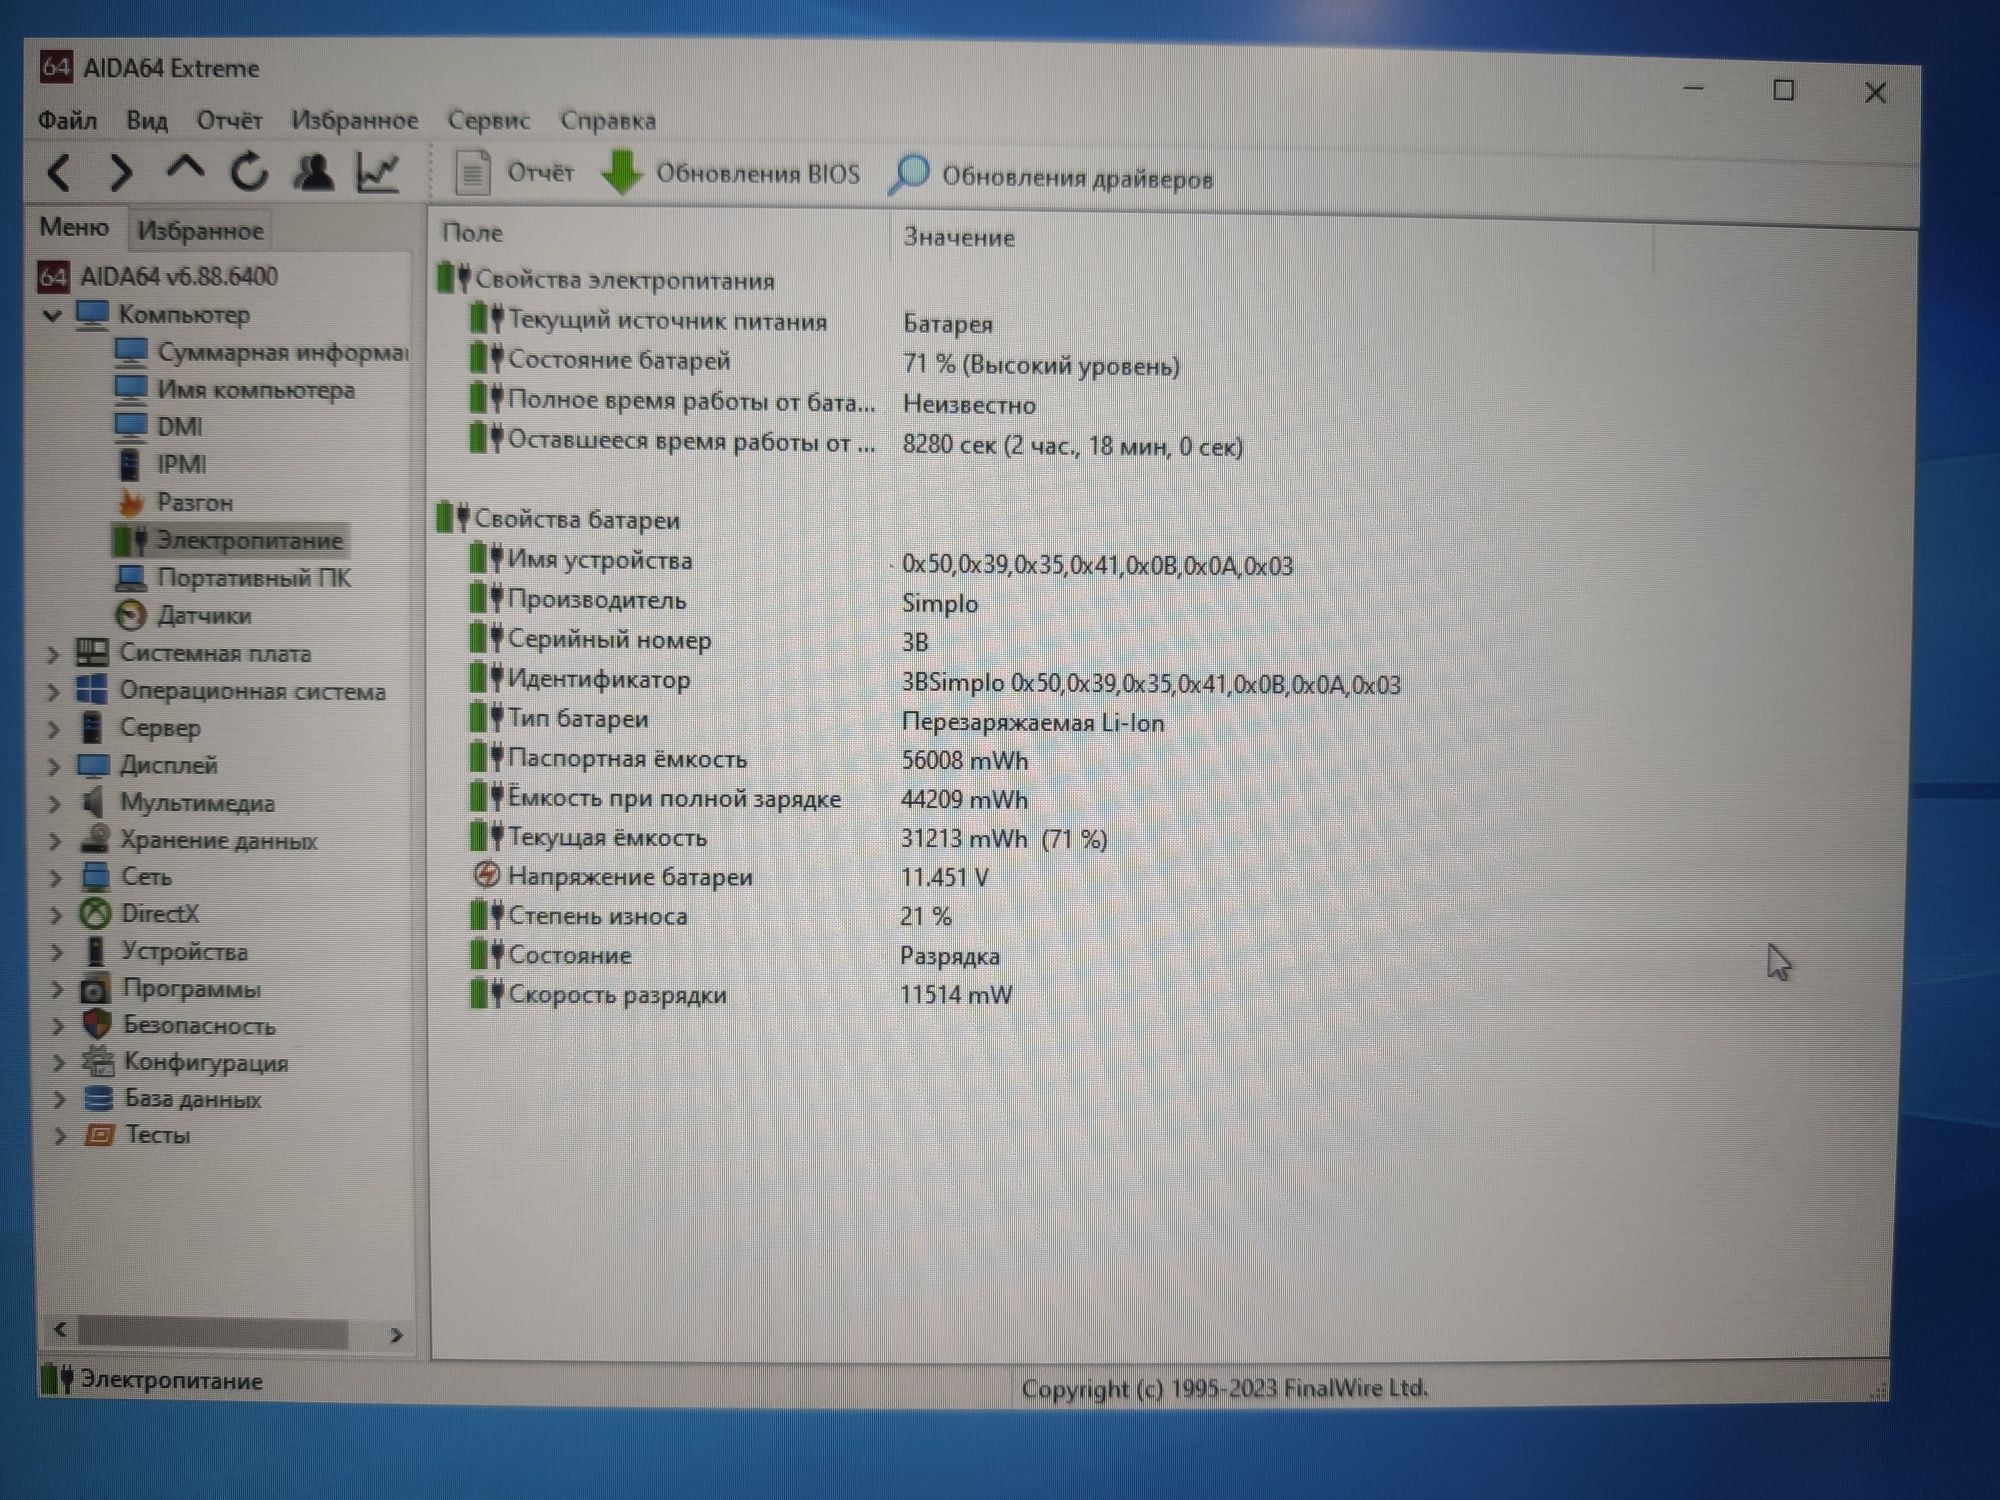
Task: Open the graph chart toolbar icon
Action: coord(378,173)
